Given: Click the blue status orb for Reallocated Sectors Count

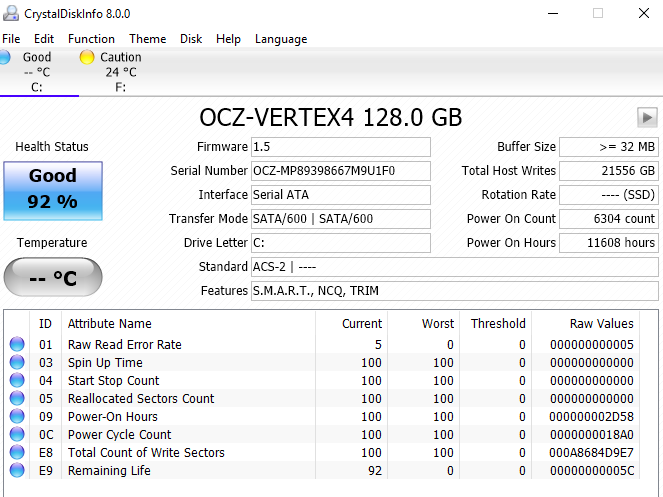Looking at the screenshot, I should pos(17,398).
